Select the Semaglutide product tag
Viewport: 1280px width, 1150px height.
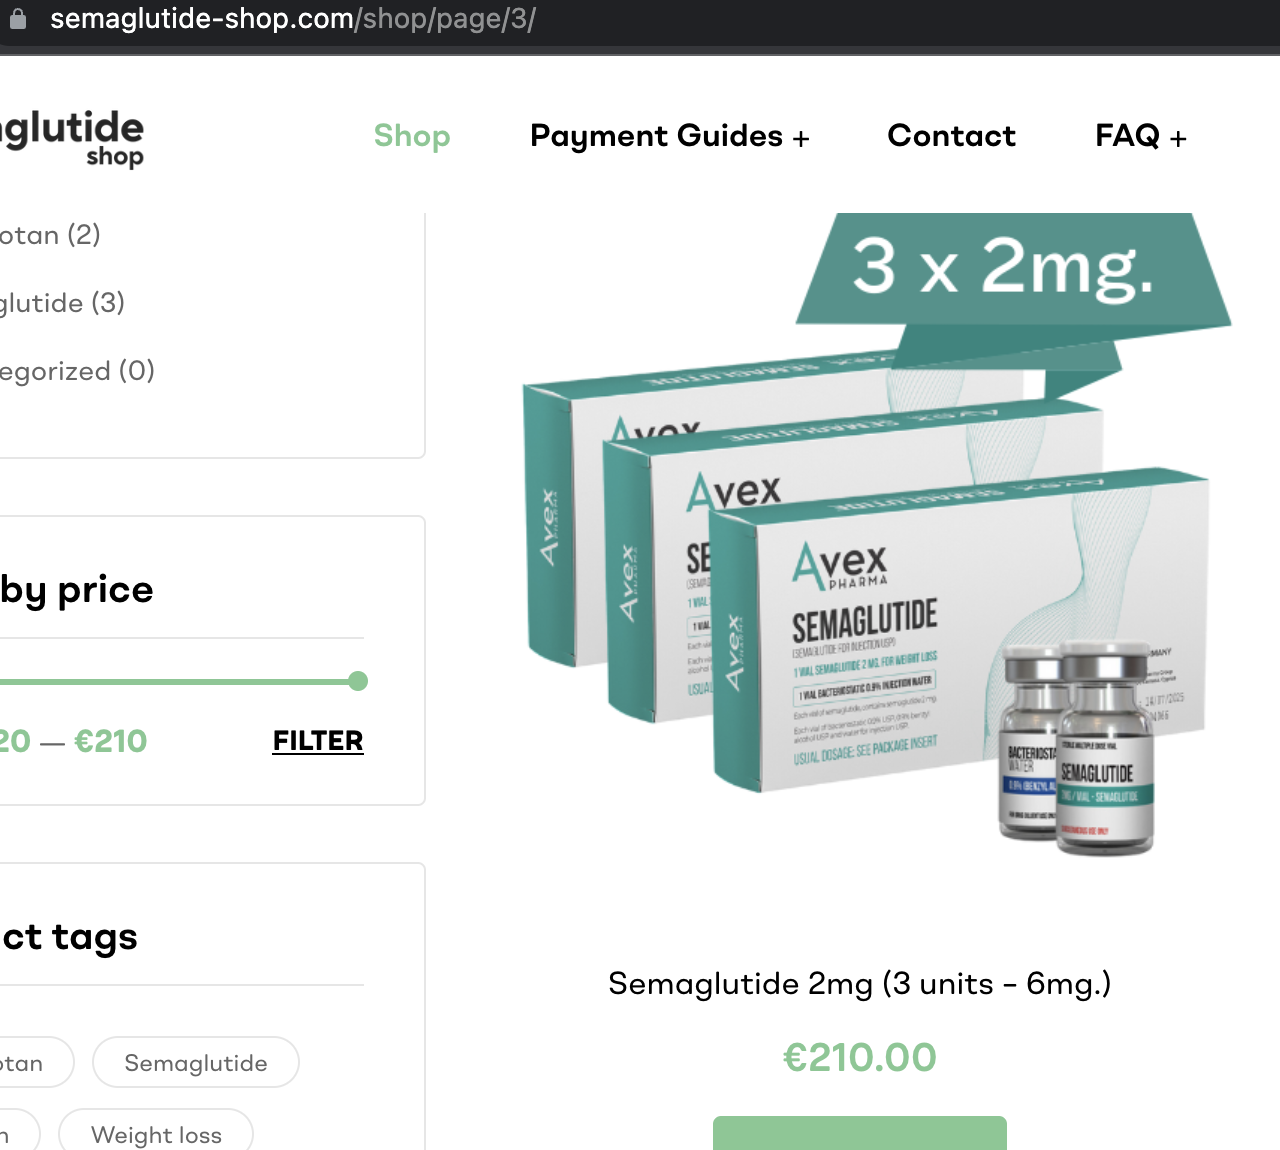(x=196, y=1062)
